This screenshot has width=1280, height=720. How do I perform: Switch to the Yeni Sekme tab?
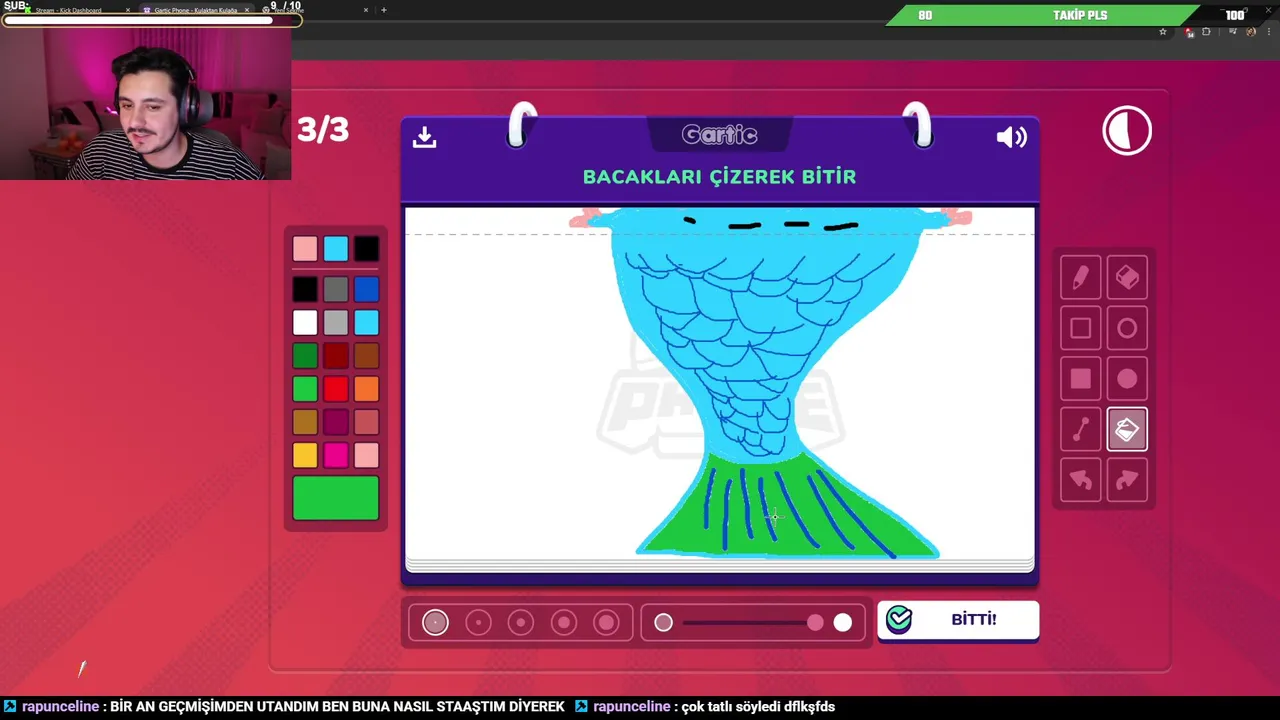coord(315,10)
